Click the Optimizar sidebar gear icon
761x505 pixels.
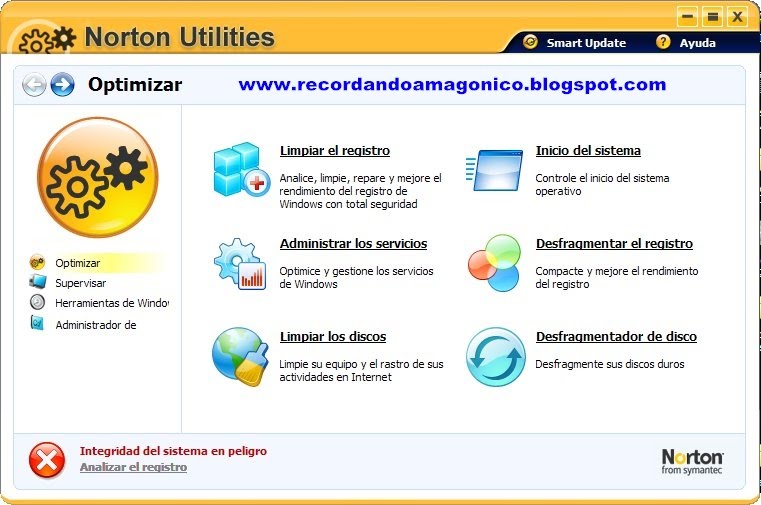pos(37,262)
